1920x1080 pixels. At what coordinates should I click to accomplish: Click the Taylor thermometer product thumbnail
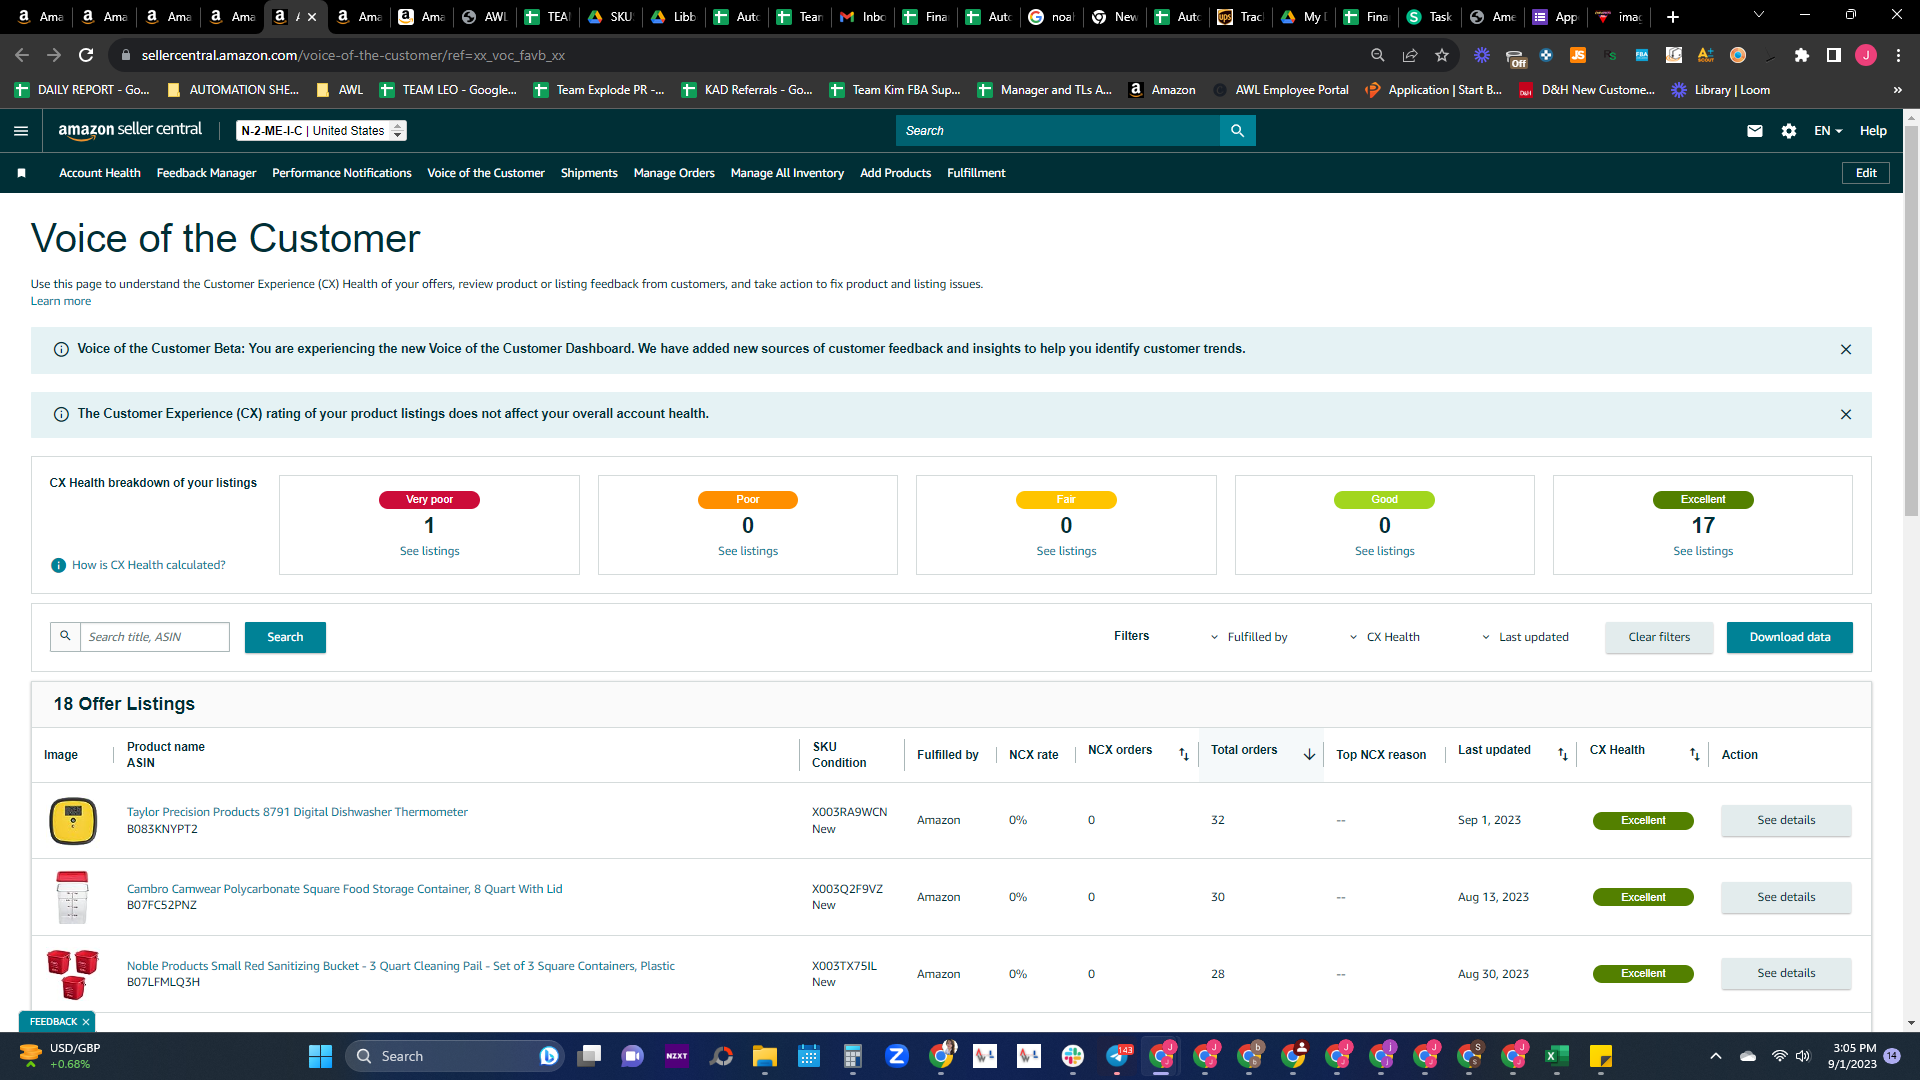(73, 821)
